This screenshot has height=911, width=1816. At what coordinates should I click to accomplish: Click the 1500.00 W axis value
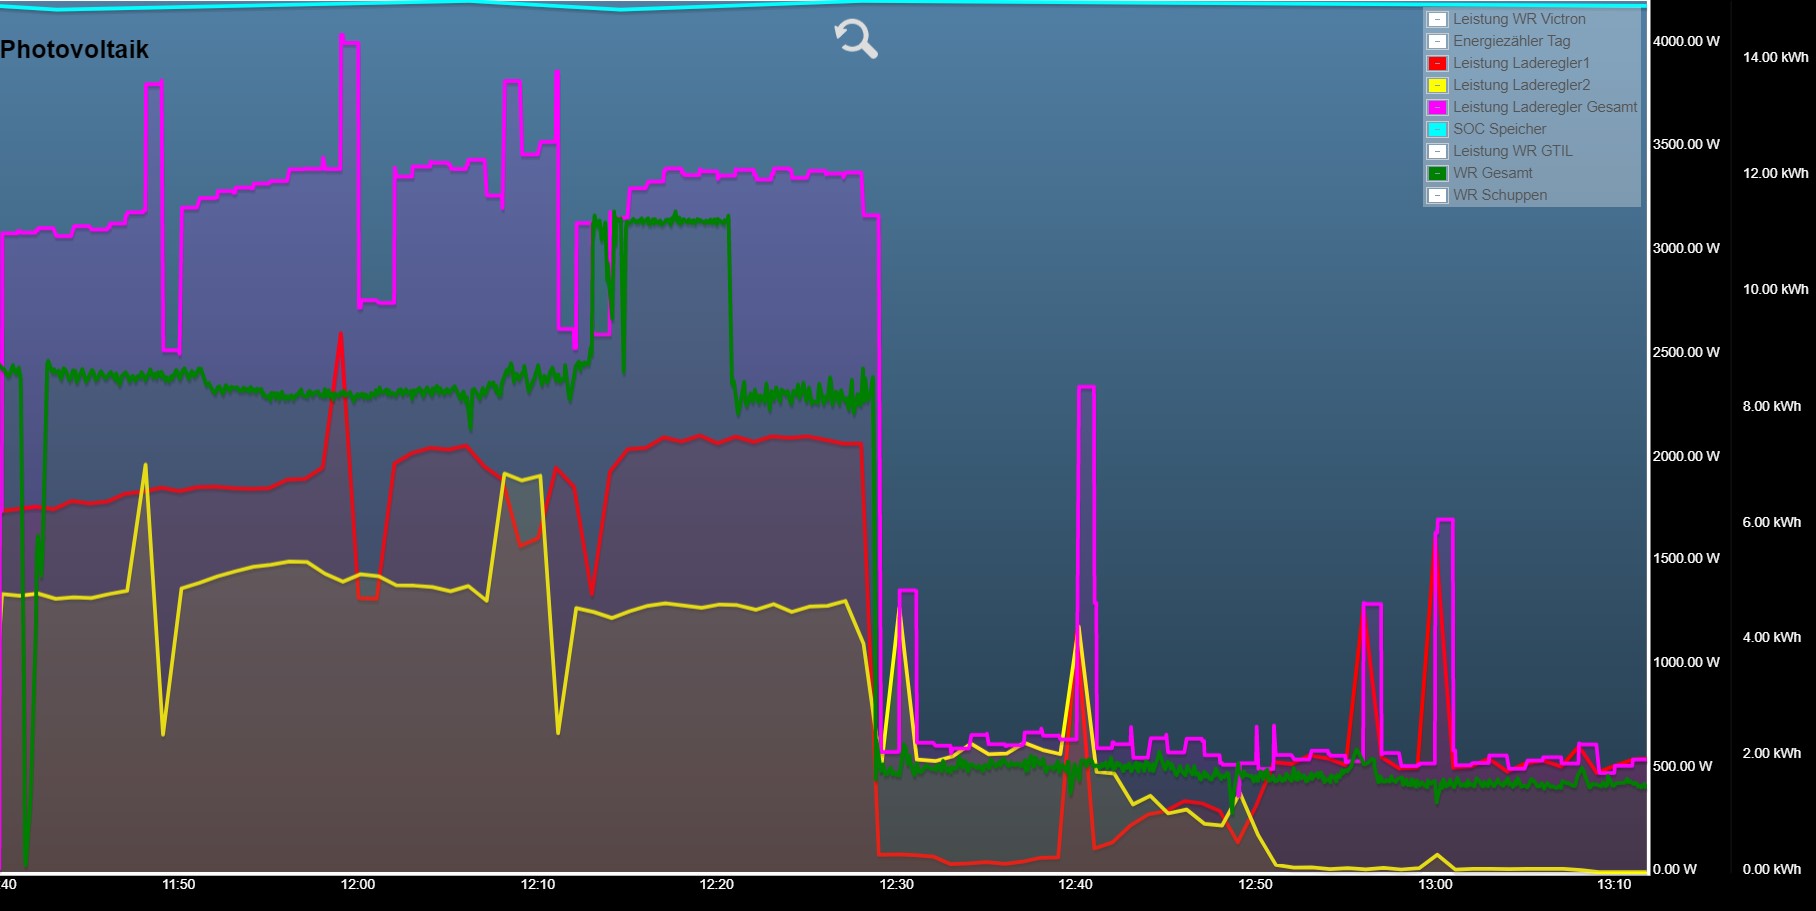tap(1686, 558)
